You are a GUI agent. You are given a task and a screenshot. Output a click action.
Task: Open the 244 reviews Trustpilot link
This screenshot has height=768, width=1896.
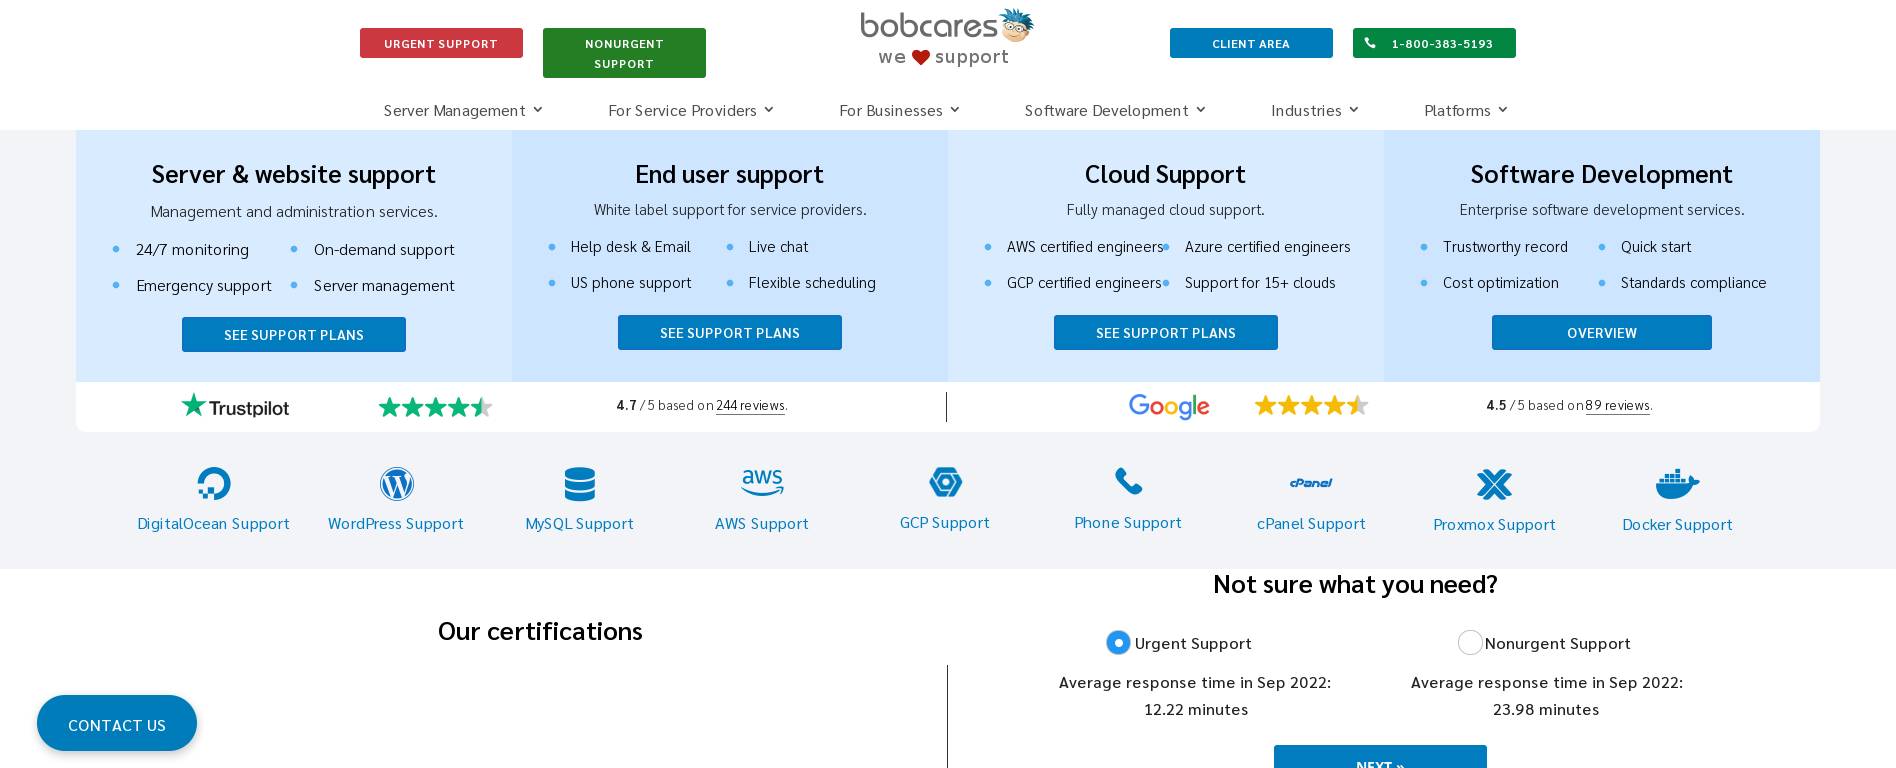(750, 405)
